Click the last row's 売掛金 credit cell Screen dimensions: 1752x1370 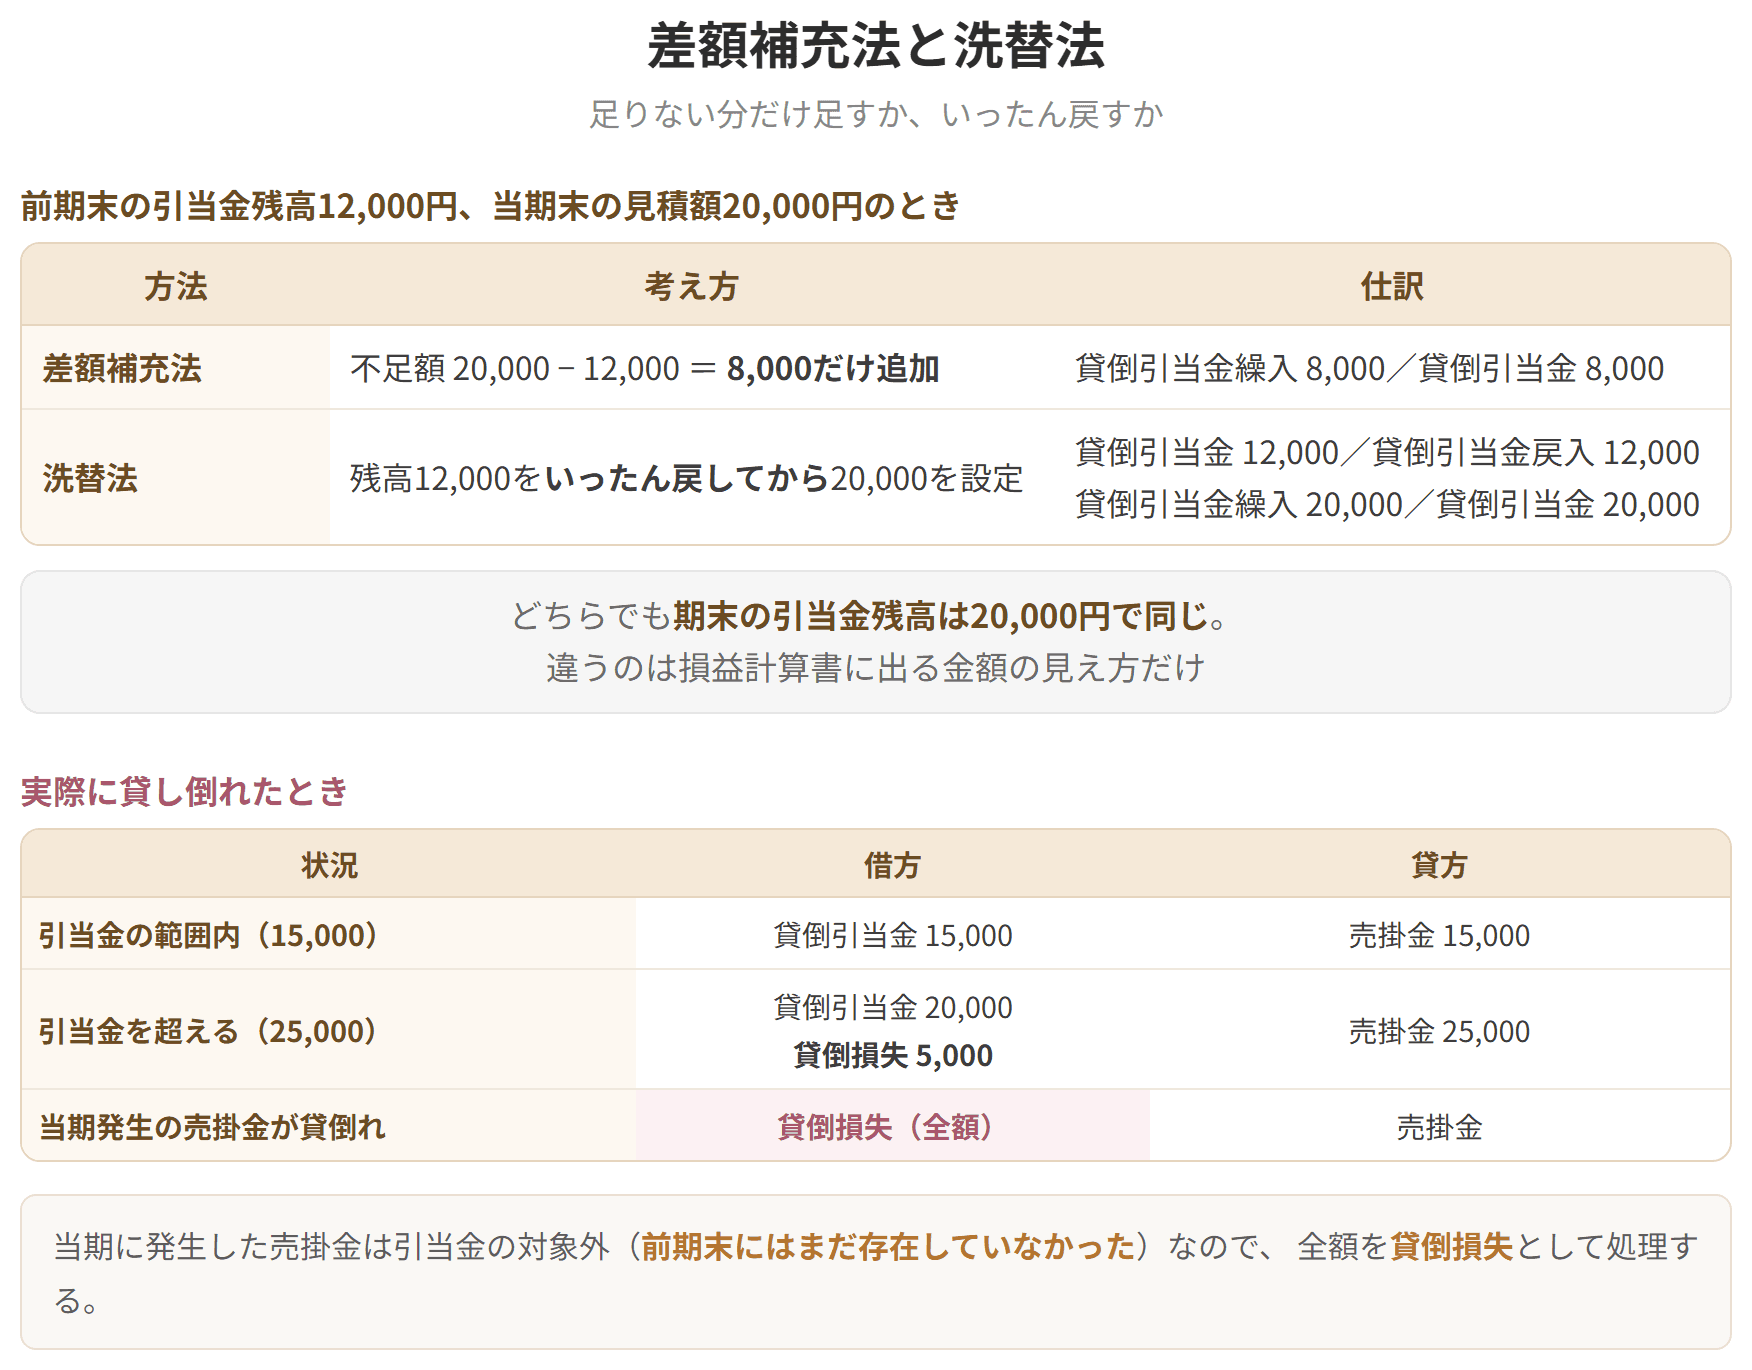point(1440,1127)
